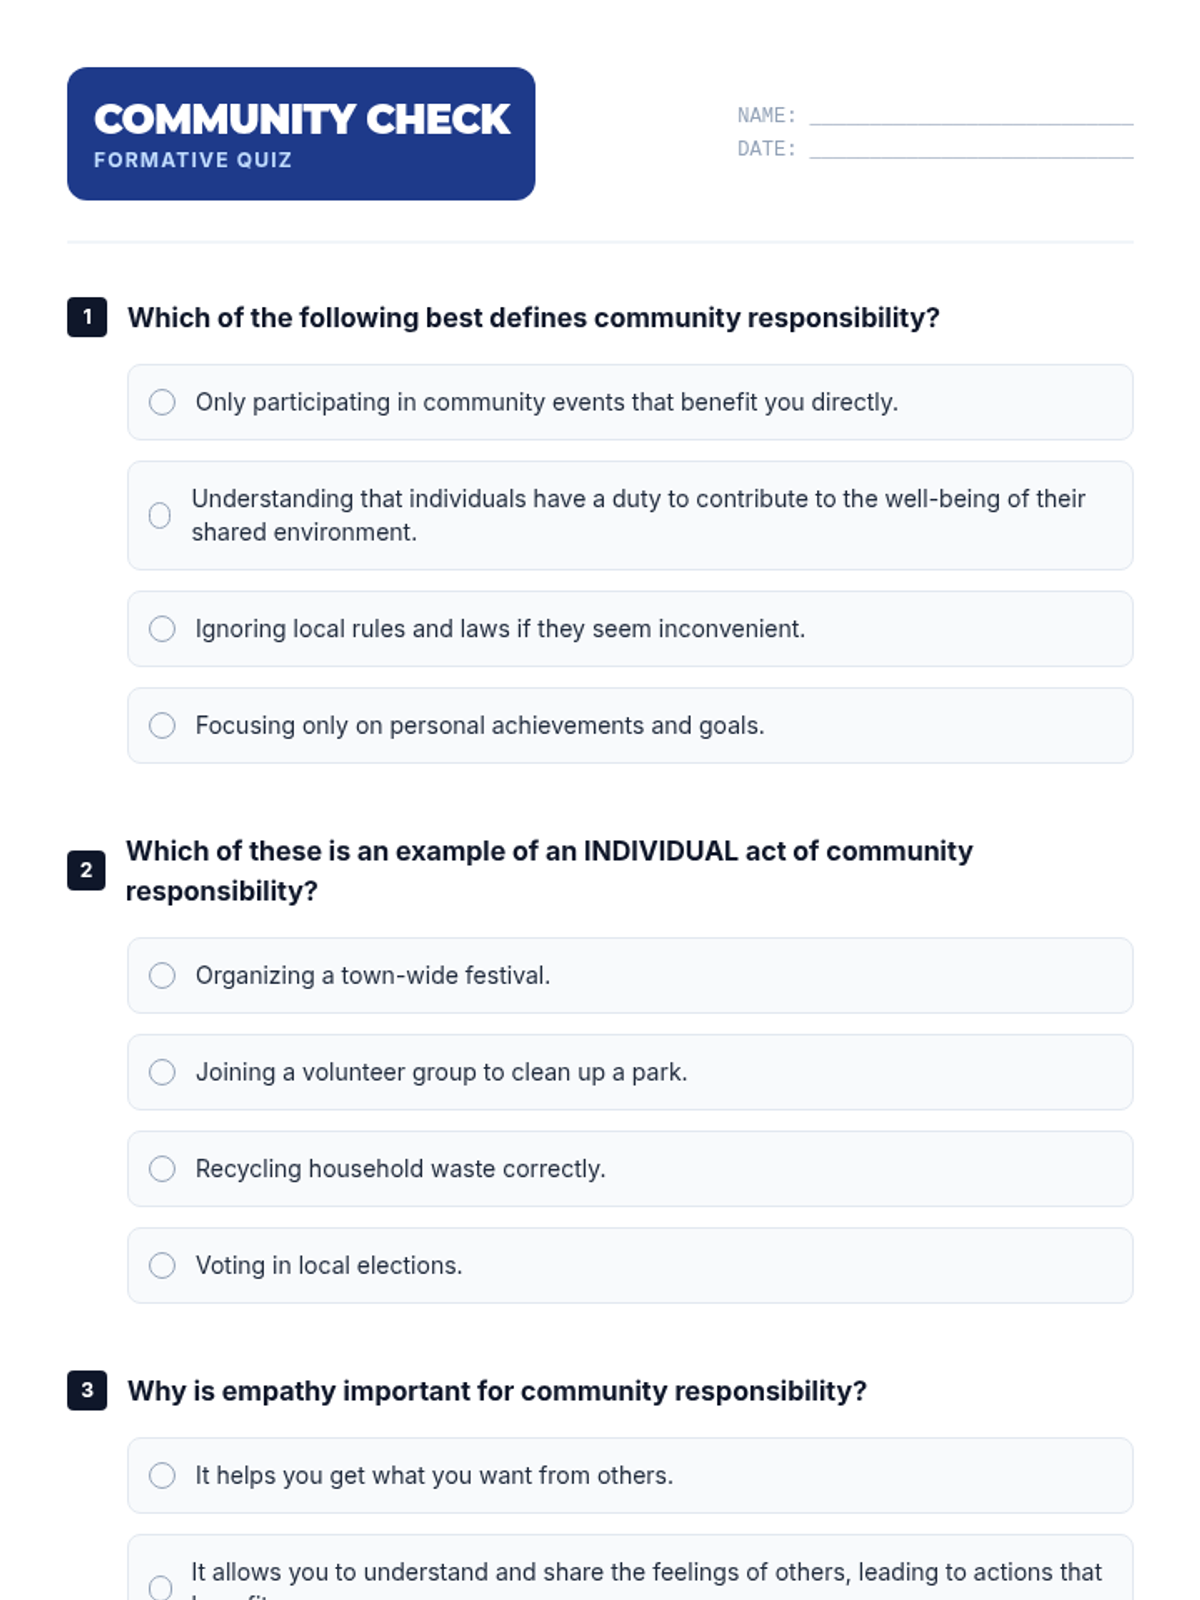
Task: Click the NAME input line
Action: coord(970,116)
